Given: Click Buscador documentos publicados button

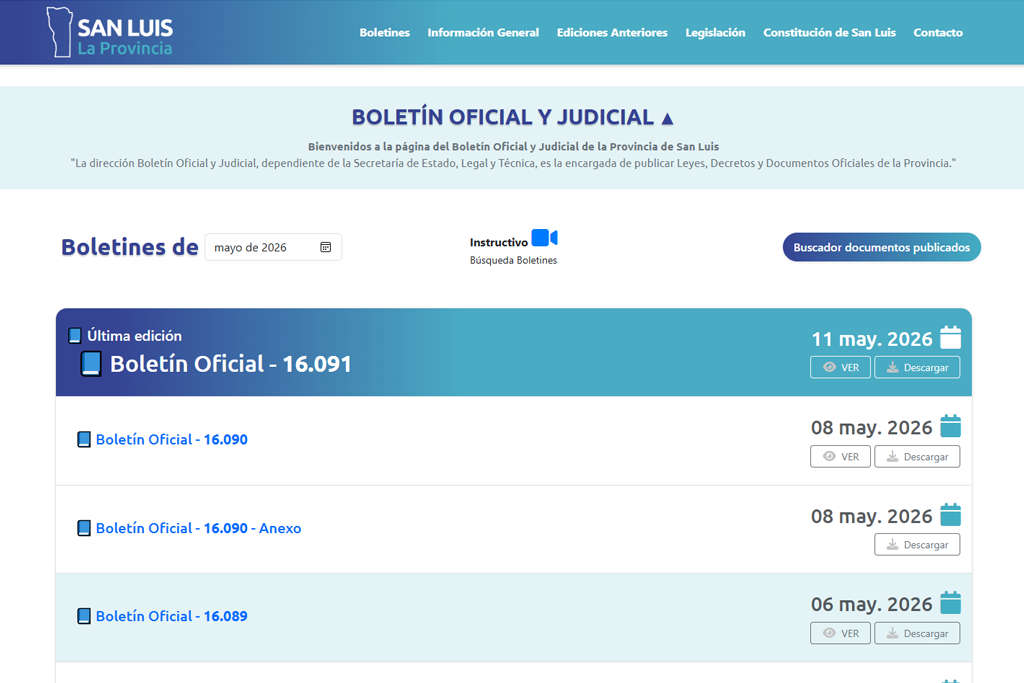Looking at the screenshot, I should coord(882,247).
